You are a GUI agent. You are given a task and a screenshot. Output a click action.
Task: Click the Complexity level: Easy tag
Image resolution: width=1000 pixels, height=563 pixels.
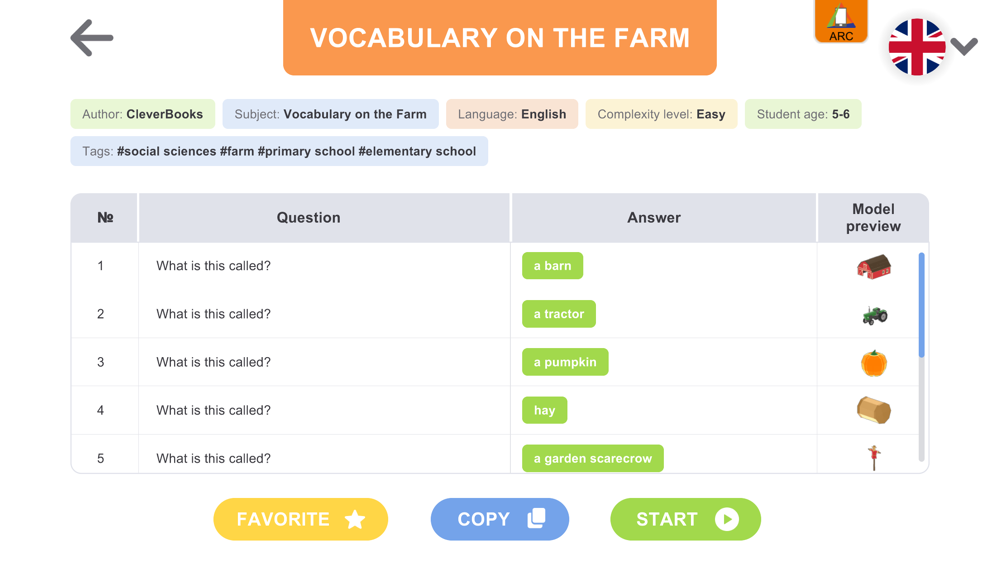coord(661,114)
